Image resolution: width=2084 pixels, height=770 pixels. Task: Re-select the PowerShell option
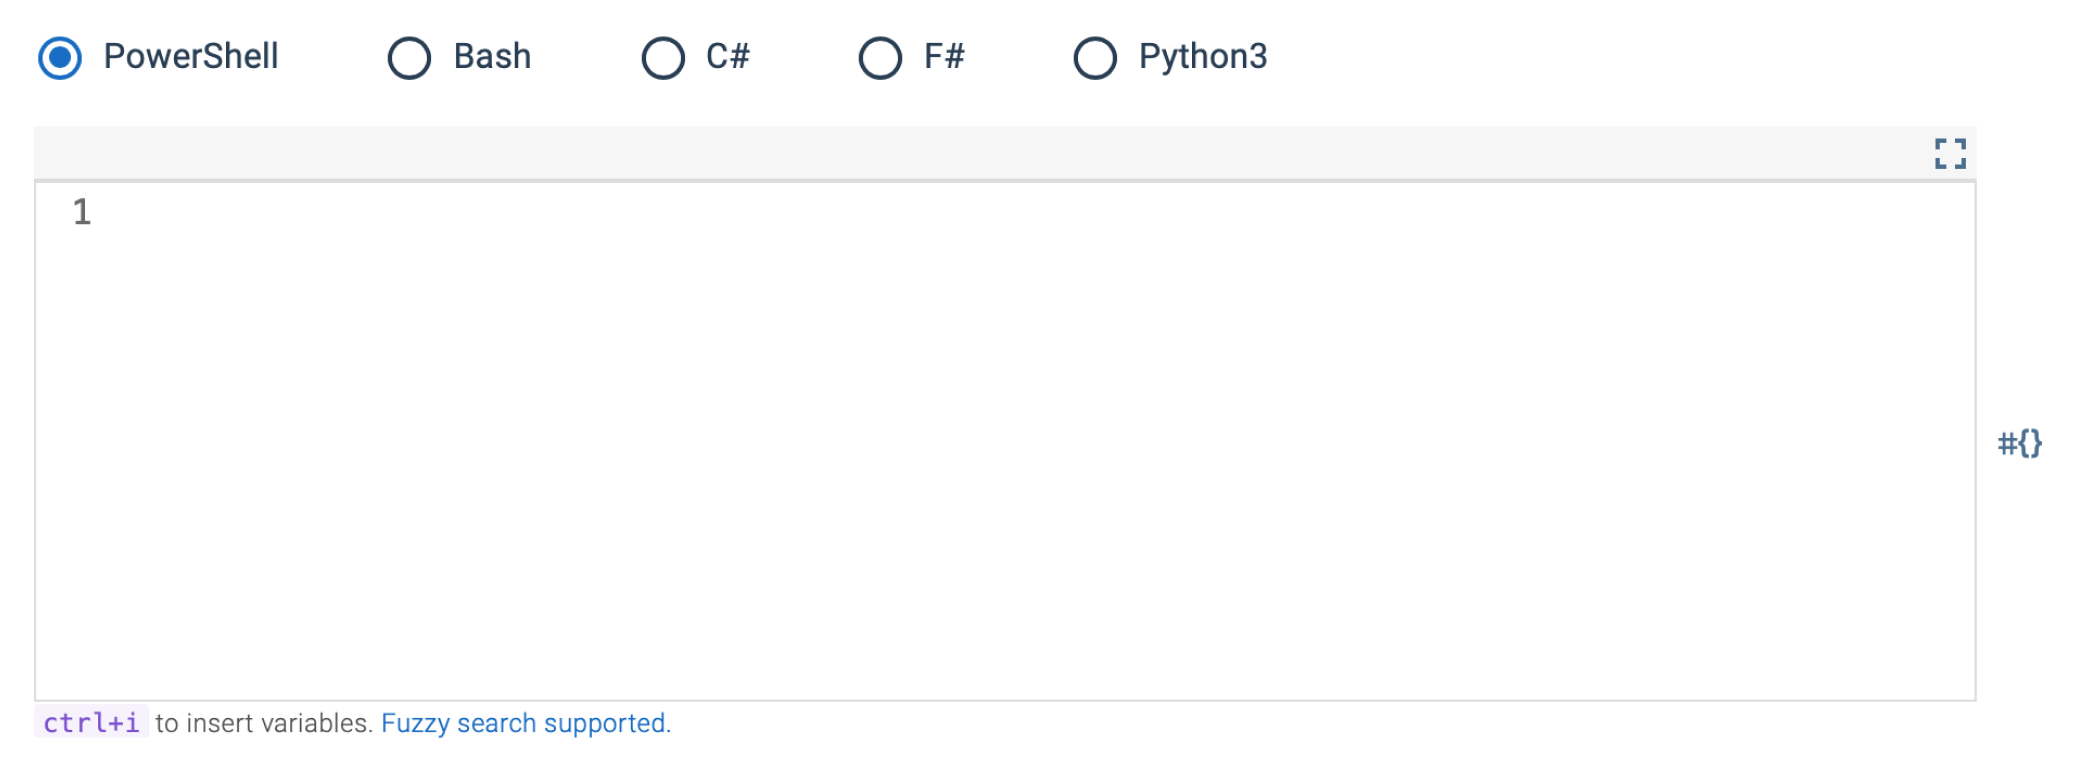tap(59, 59)
